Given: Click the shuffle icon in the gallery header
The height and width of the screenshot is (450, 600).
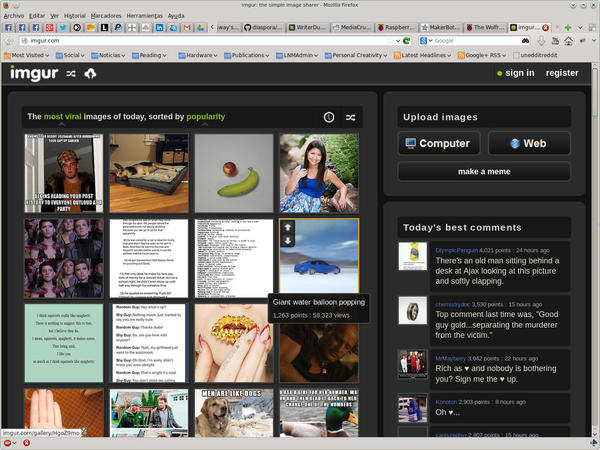Looking at the screenshot, I should [350, 117].
